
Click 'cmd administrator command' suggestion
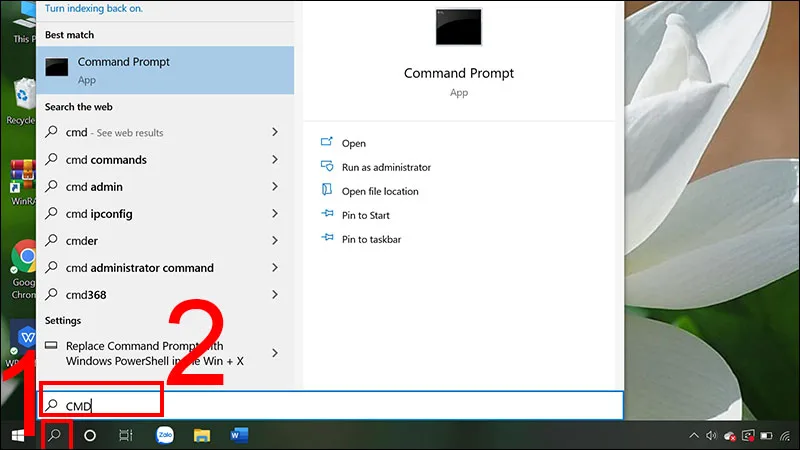[165, 268]
